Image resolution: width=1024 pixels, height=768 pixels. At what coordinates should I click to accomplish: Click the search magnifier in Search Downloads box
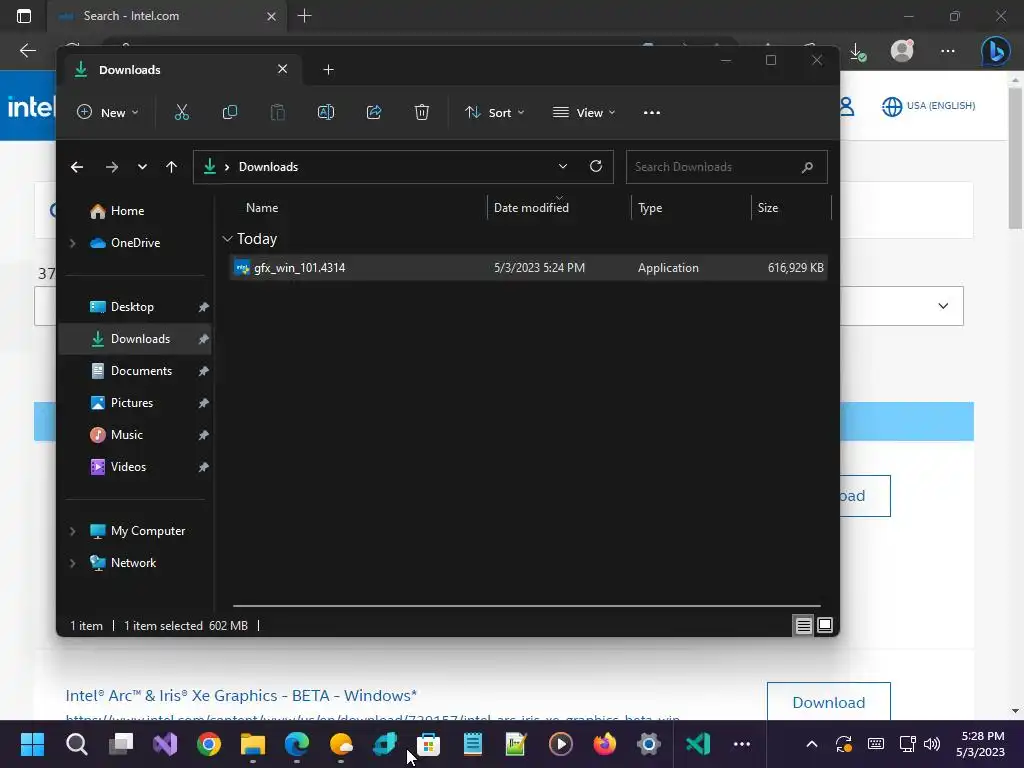click(807, 167)
